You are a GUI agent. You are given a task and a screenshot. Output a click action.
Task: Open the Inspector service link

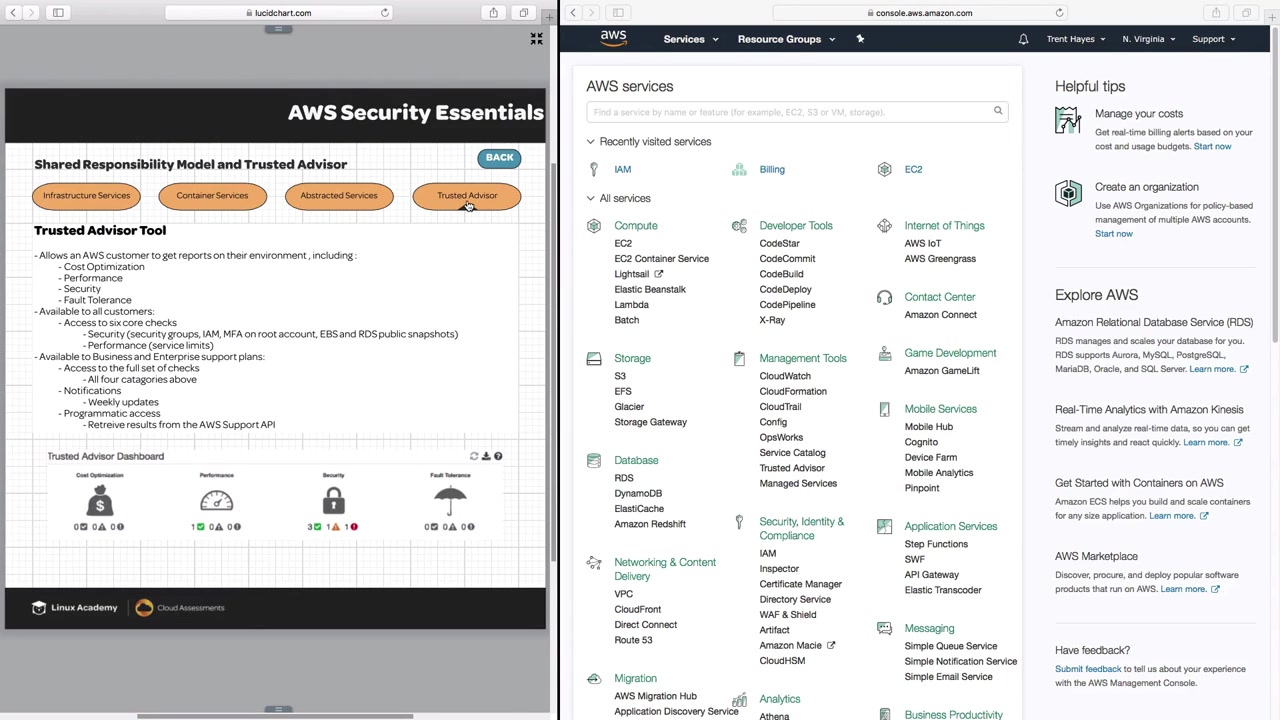(779, 569)
